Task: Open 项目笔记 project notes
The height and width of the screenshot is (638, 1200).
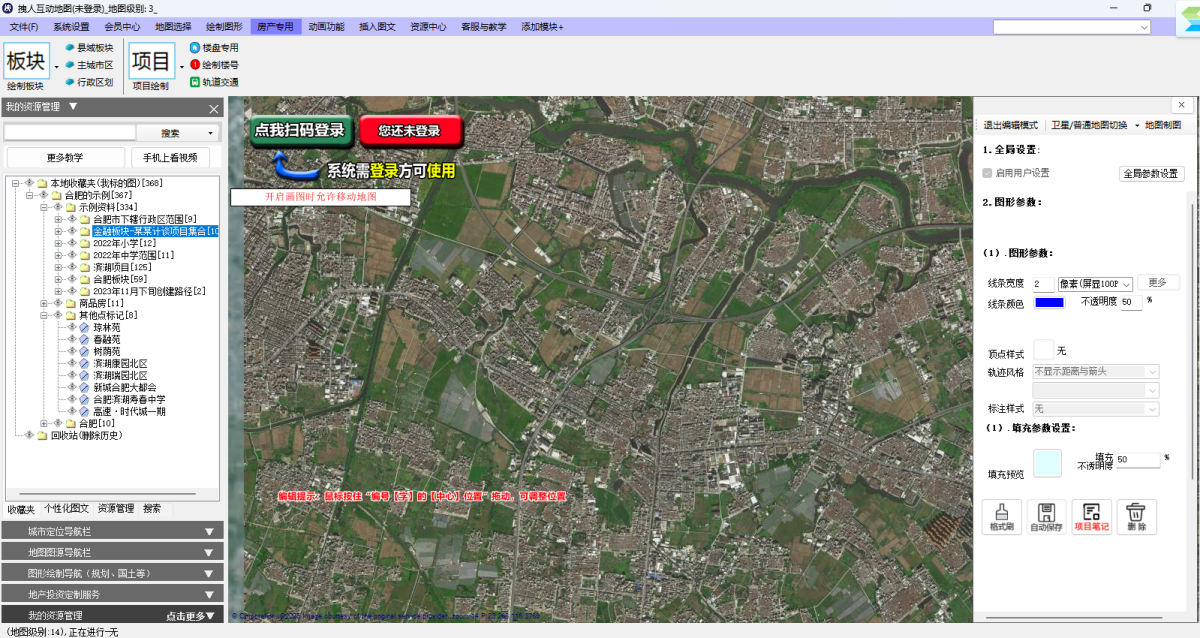Action: [1091, 516]
